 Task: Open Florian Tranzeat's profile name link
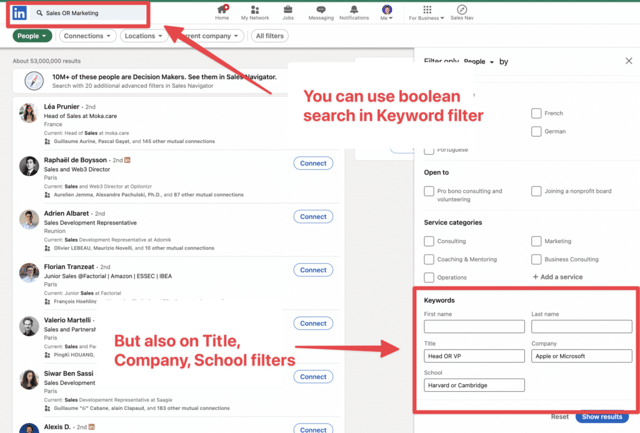(x=69, y=266)
